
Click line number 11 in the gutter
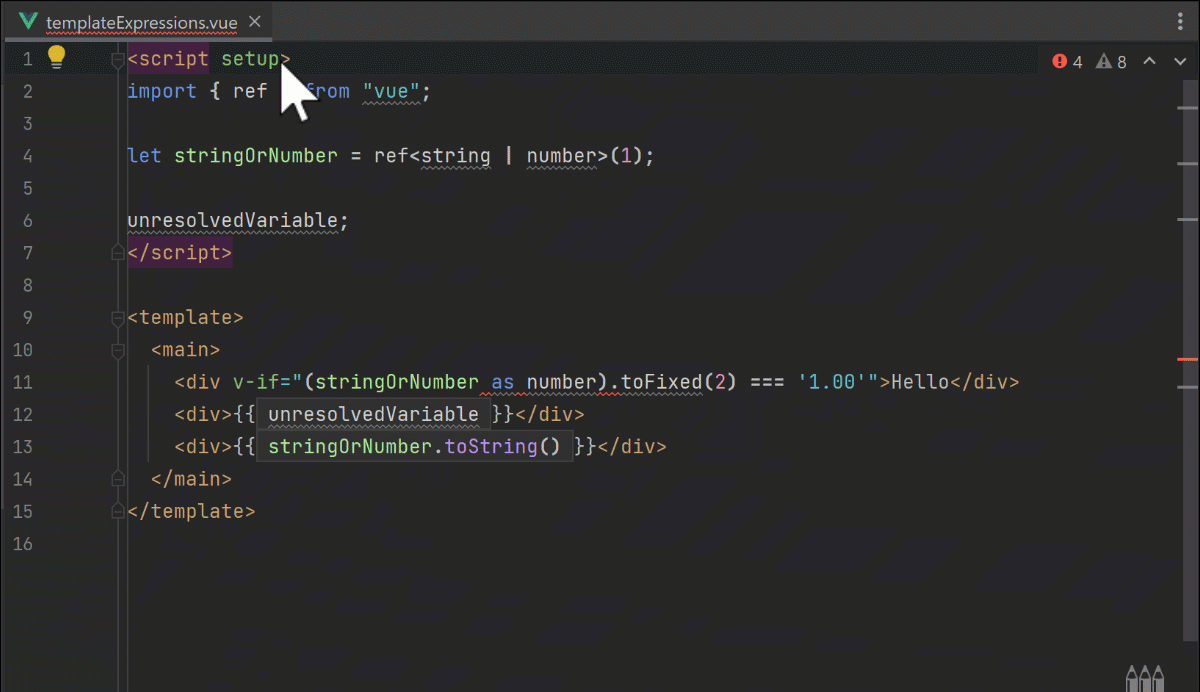(x=23, y=382)
